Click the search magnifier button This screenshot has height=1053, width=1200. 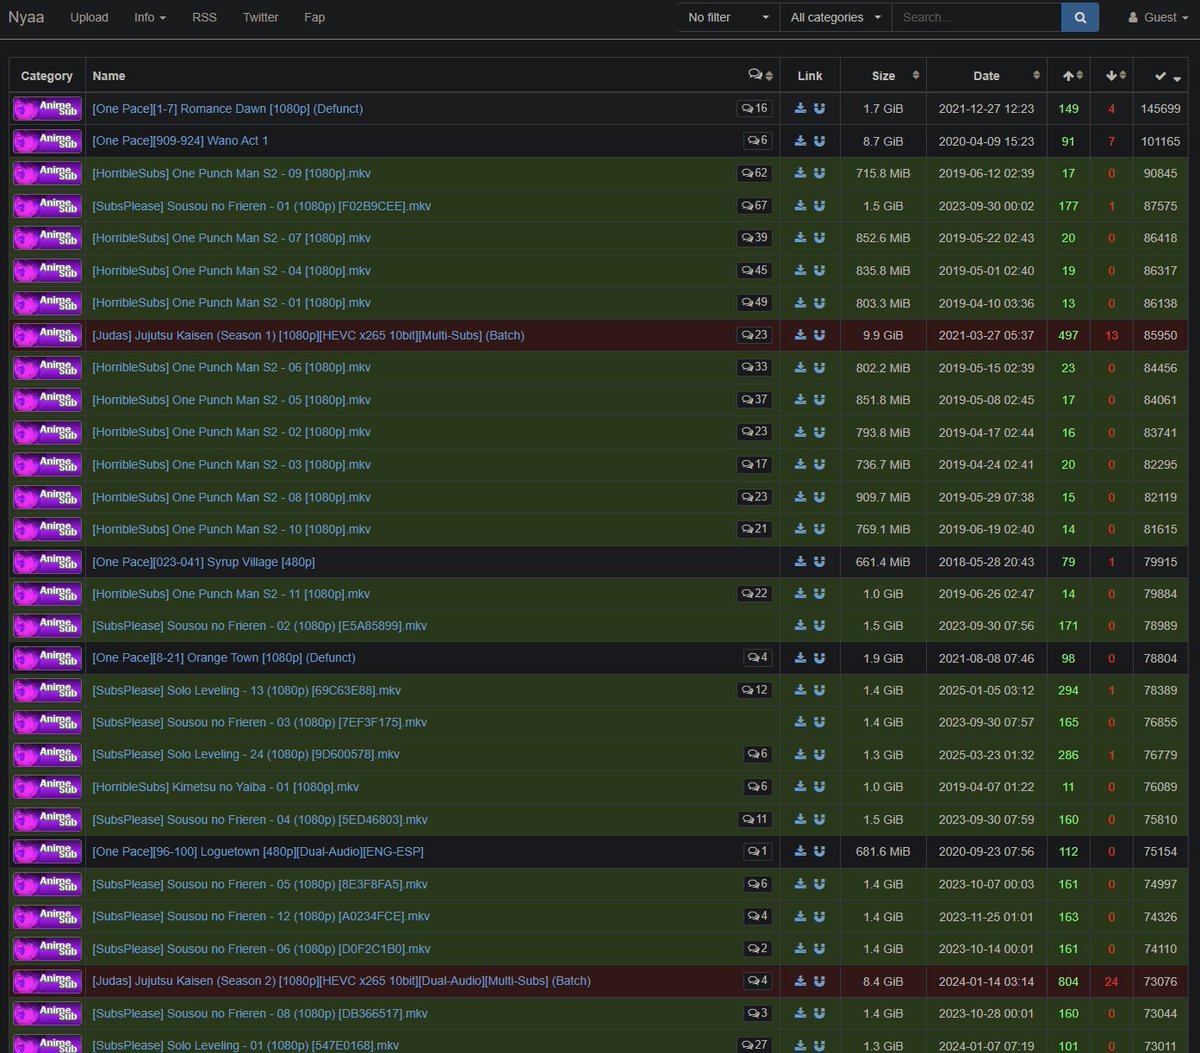(x=1080, y=17)
